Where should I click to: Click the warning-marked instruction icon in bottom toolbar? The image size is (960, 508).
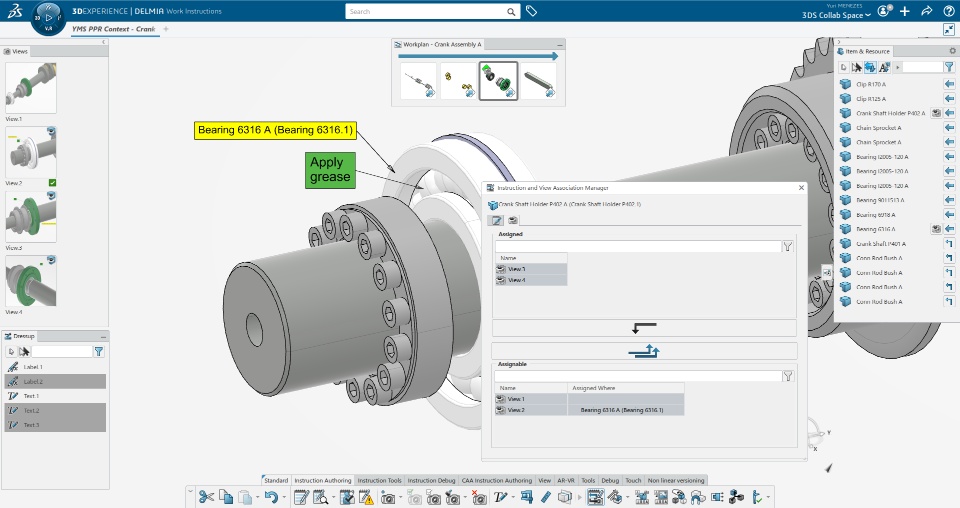point(366,498)
